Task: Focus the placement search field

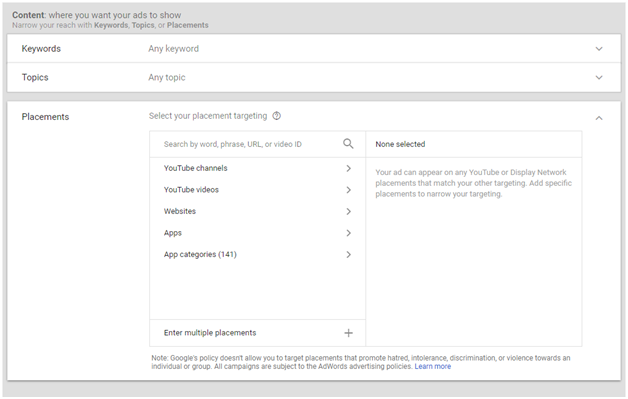Action: point(248,144)
